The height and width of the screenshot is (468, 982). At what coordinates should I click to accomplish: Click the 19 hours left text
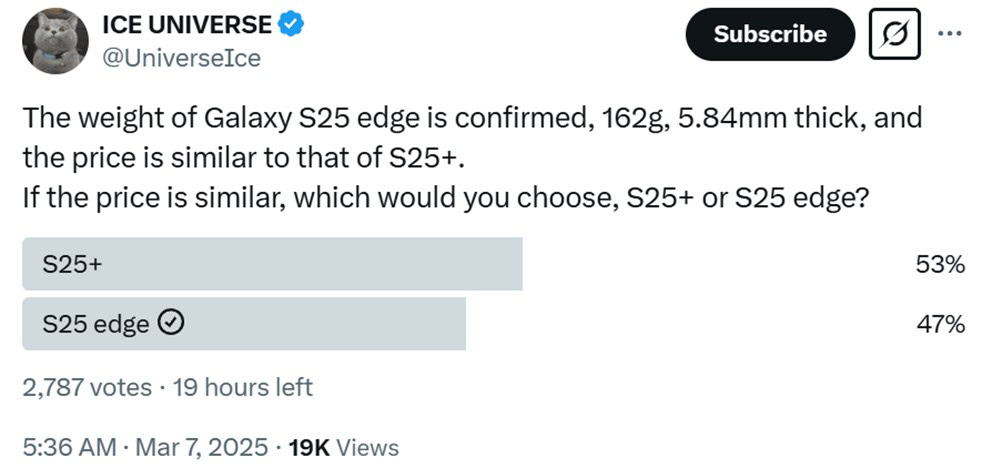(x=243, y=386)
